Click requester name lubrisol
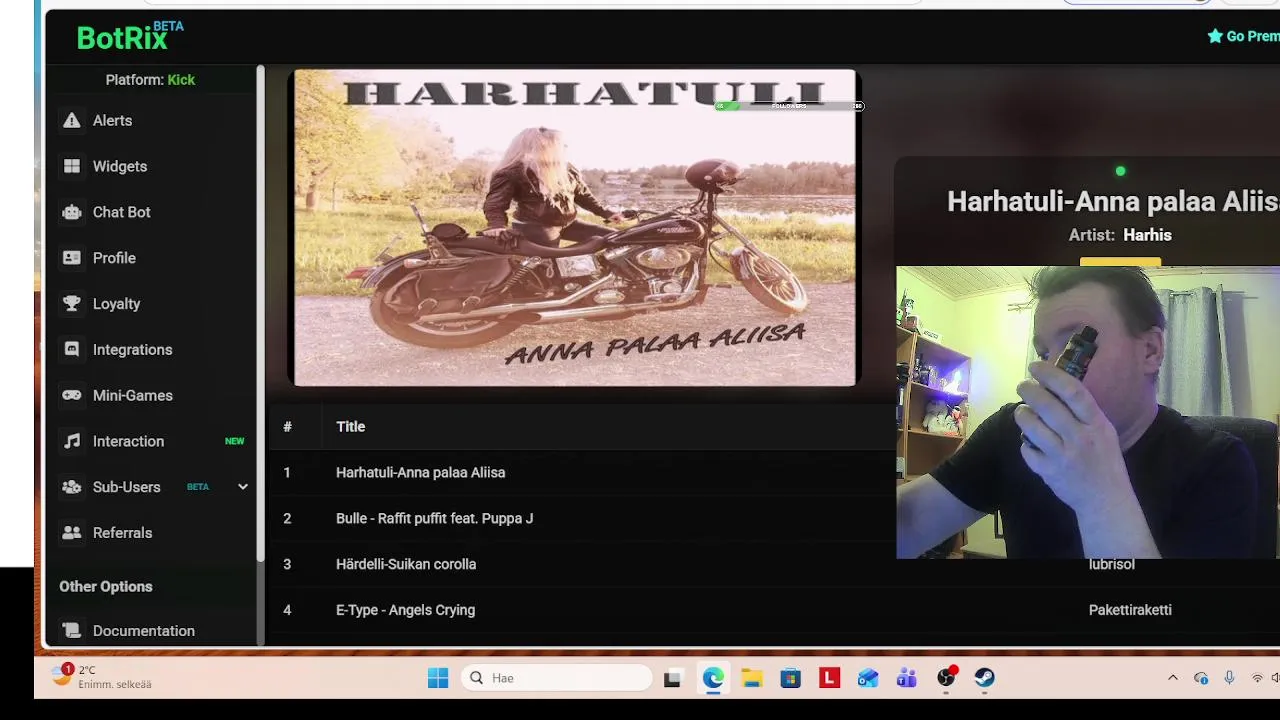 [x=1111, y=565]
